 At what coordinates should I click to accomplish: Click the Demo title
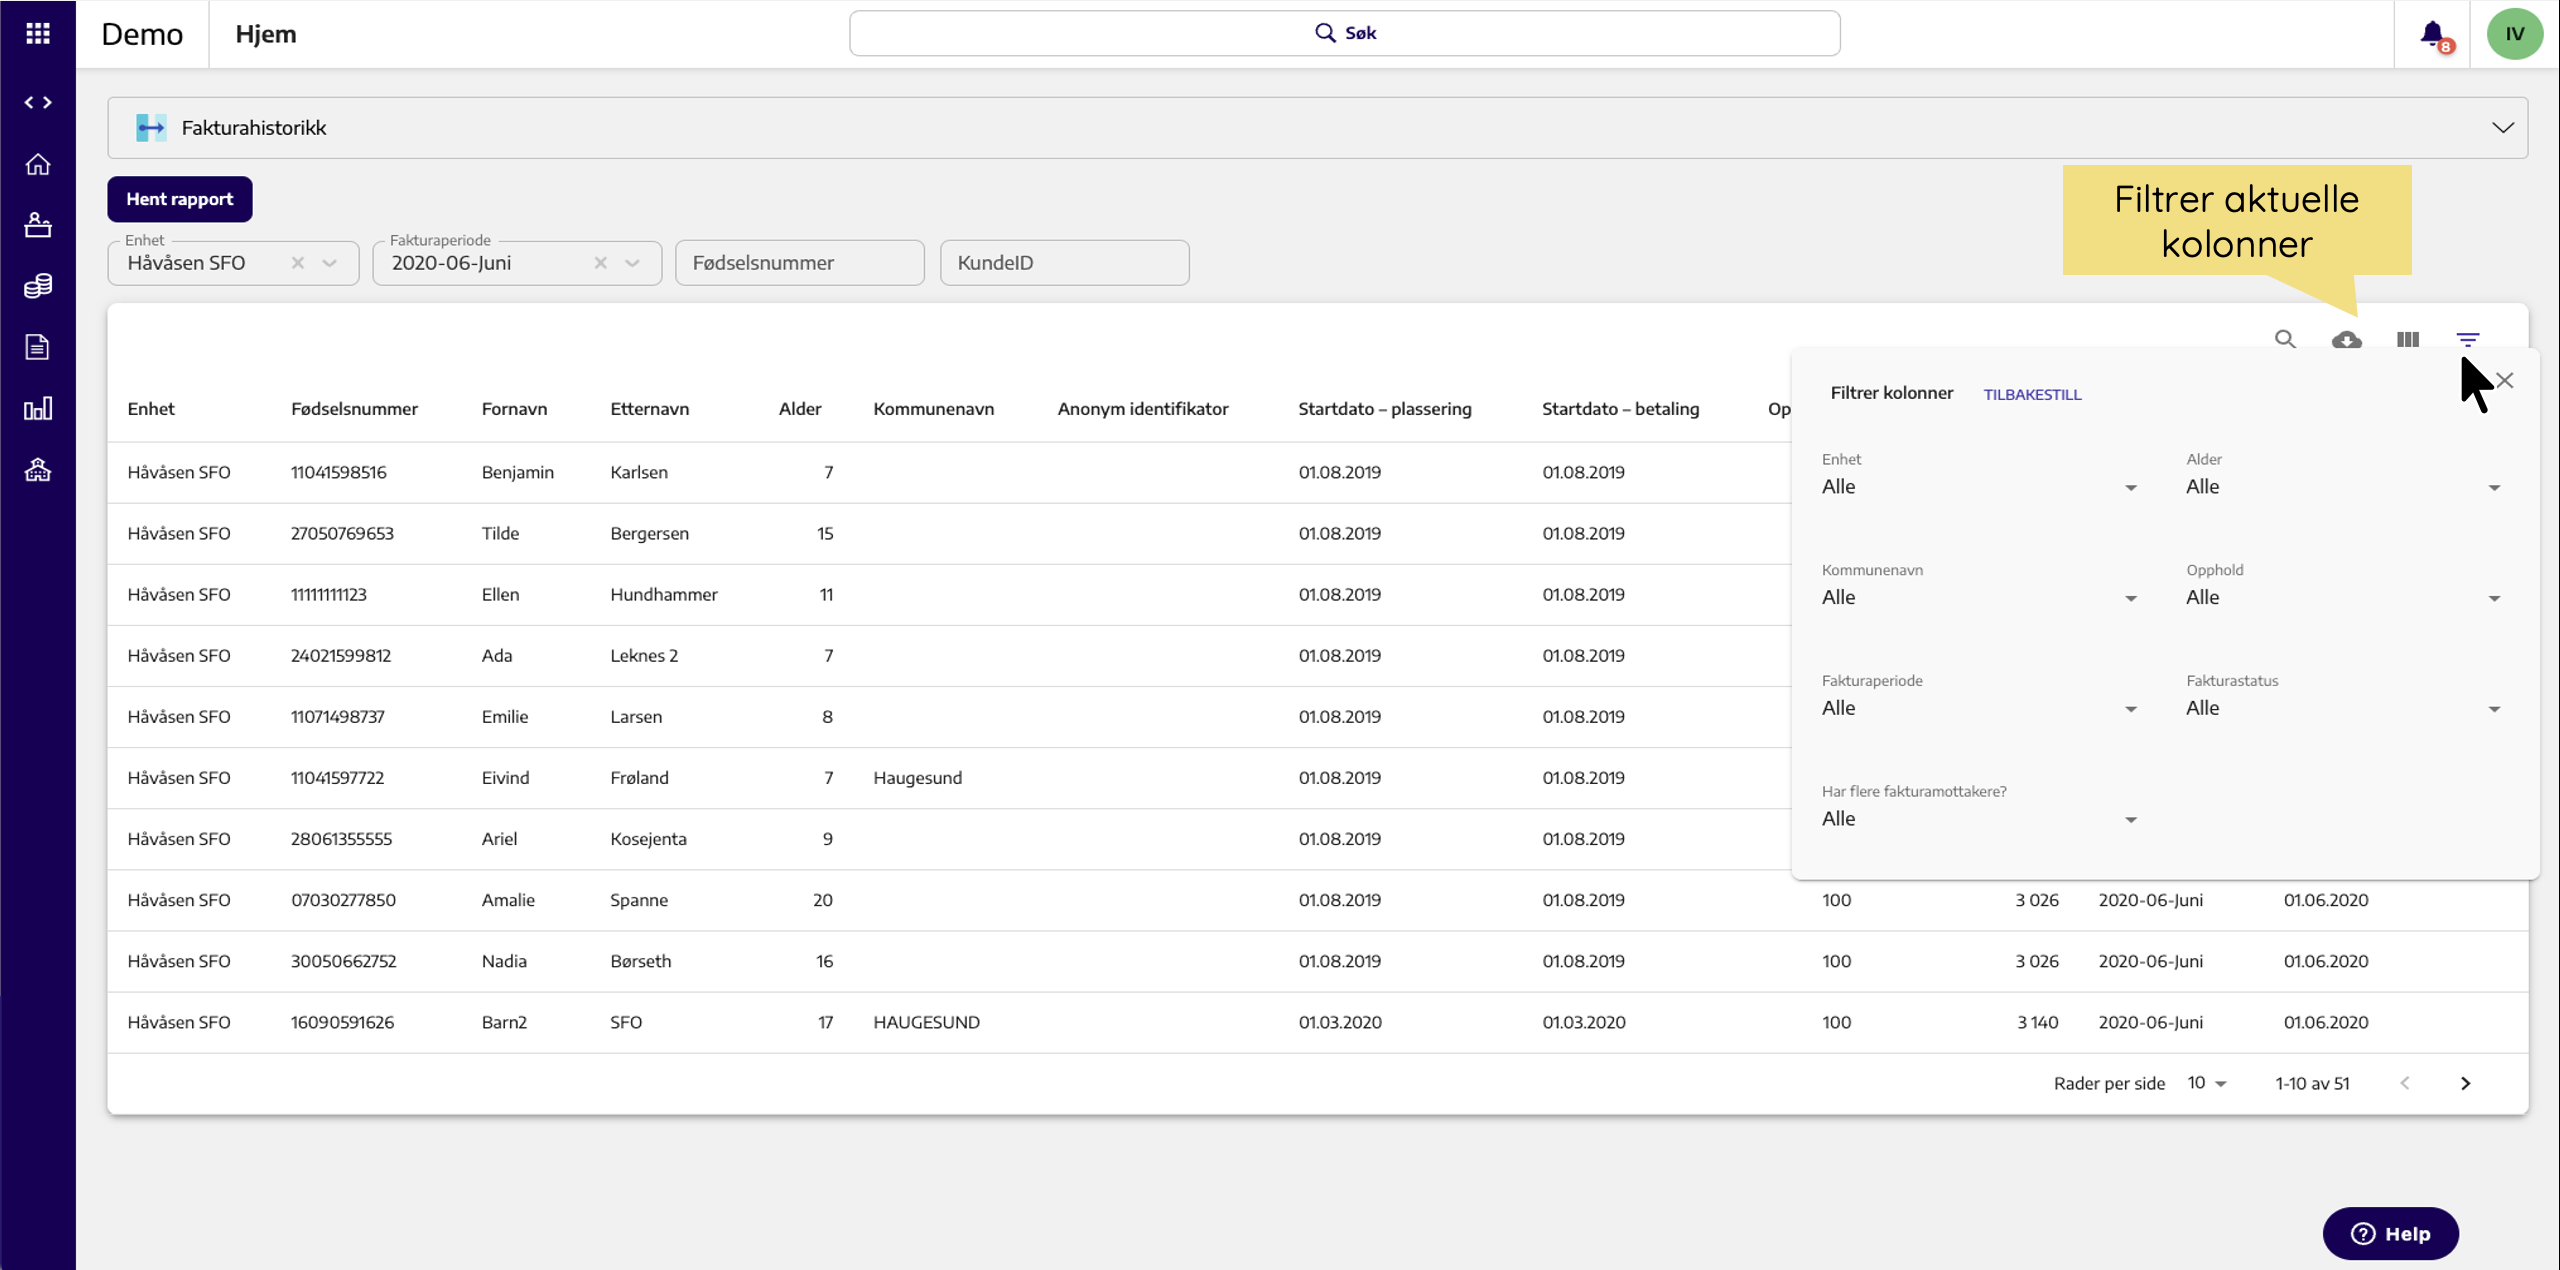(x=142, y=34)
